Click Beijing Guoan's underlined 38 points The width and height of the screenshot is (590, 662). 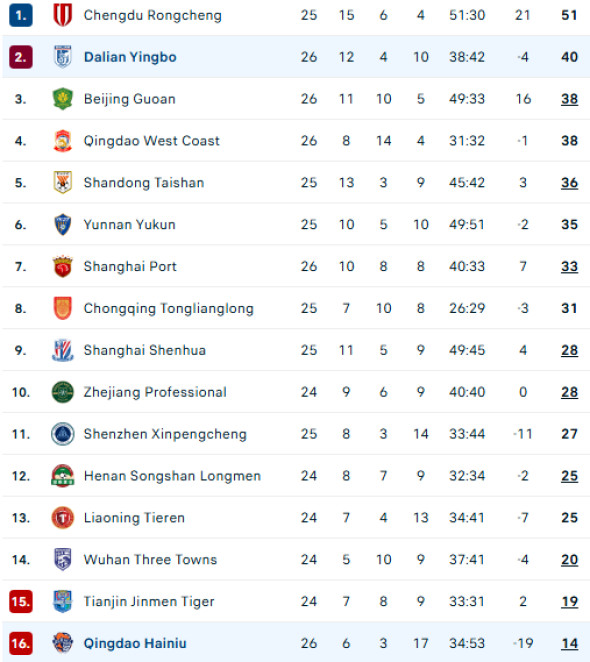point(569,99)
